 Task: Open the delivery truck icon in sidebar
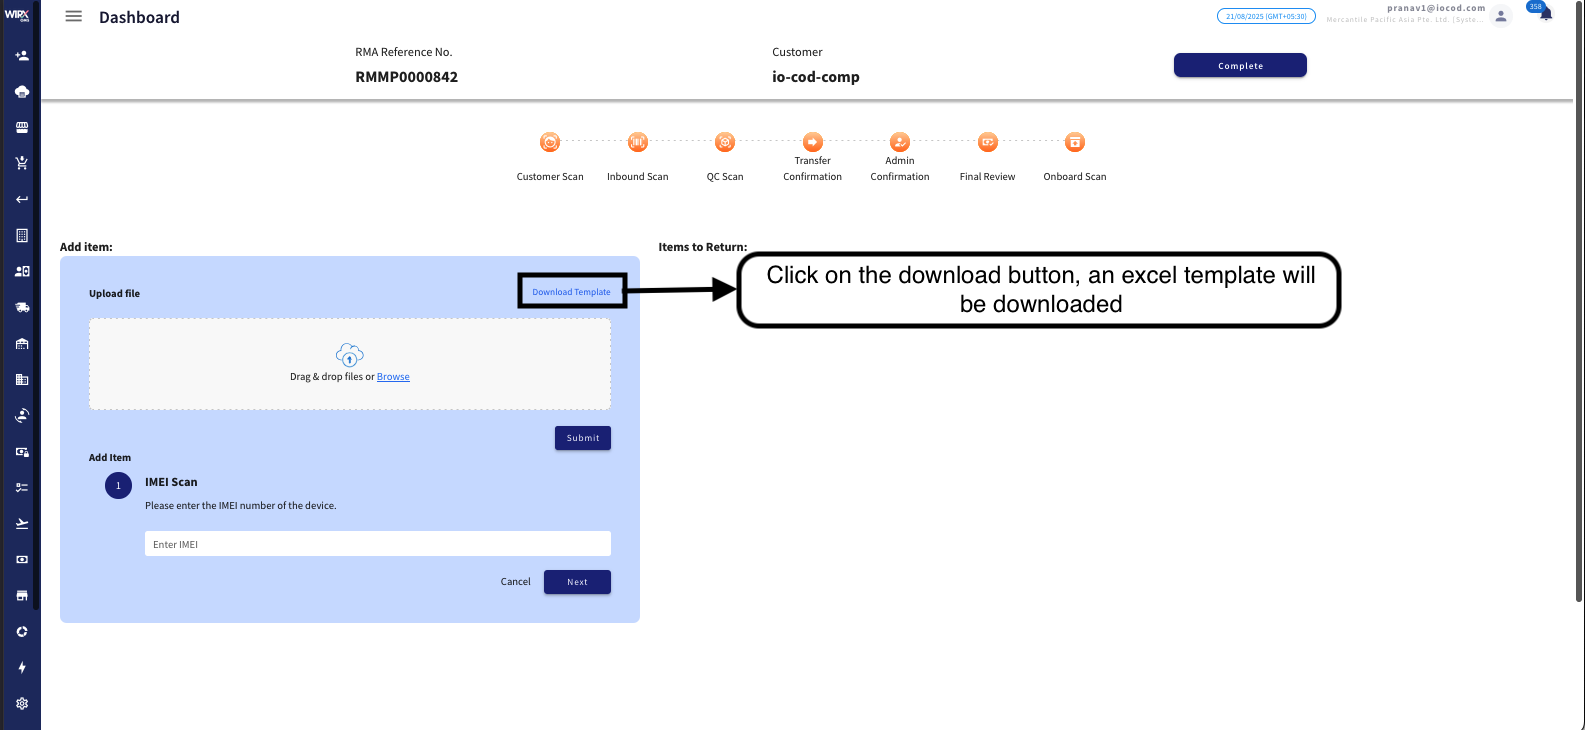pos(22,308)
